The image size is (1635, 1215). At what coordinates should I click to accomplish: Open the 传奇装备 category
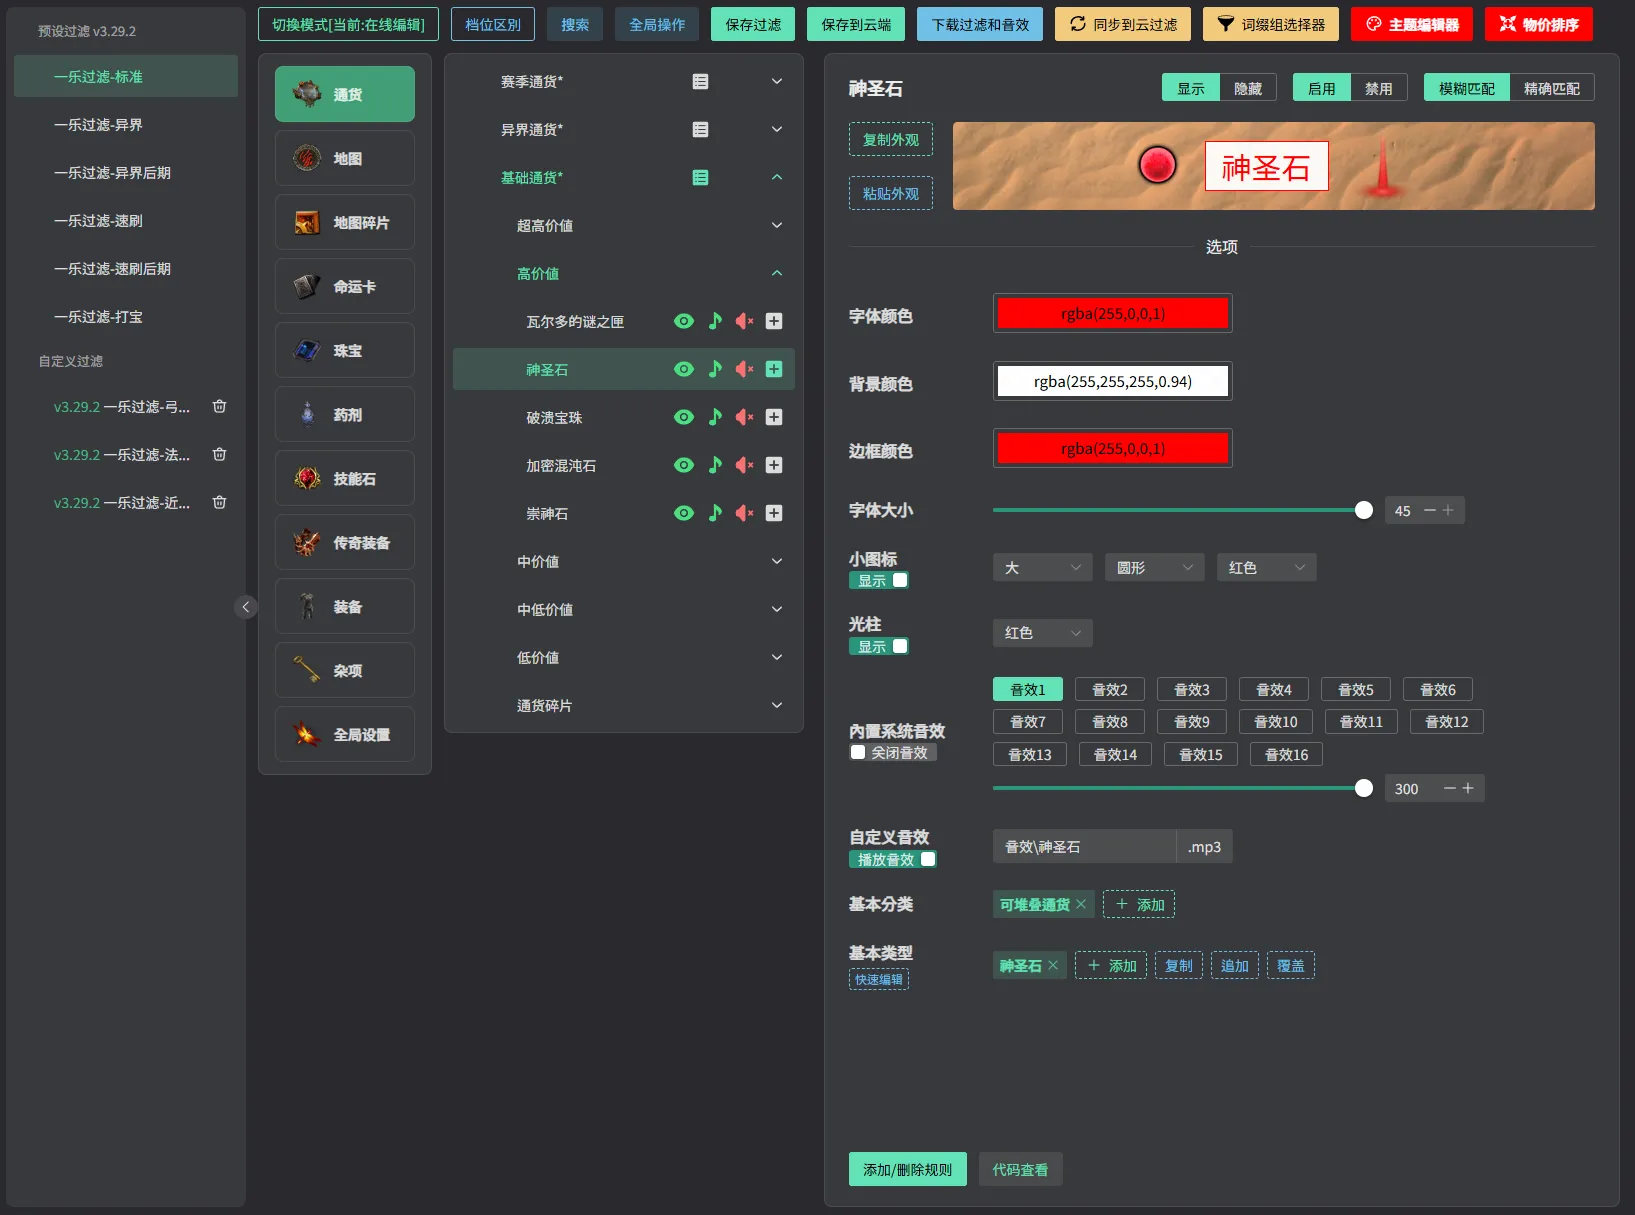[x=344, y=542]
